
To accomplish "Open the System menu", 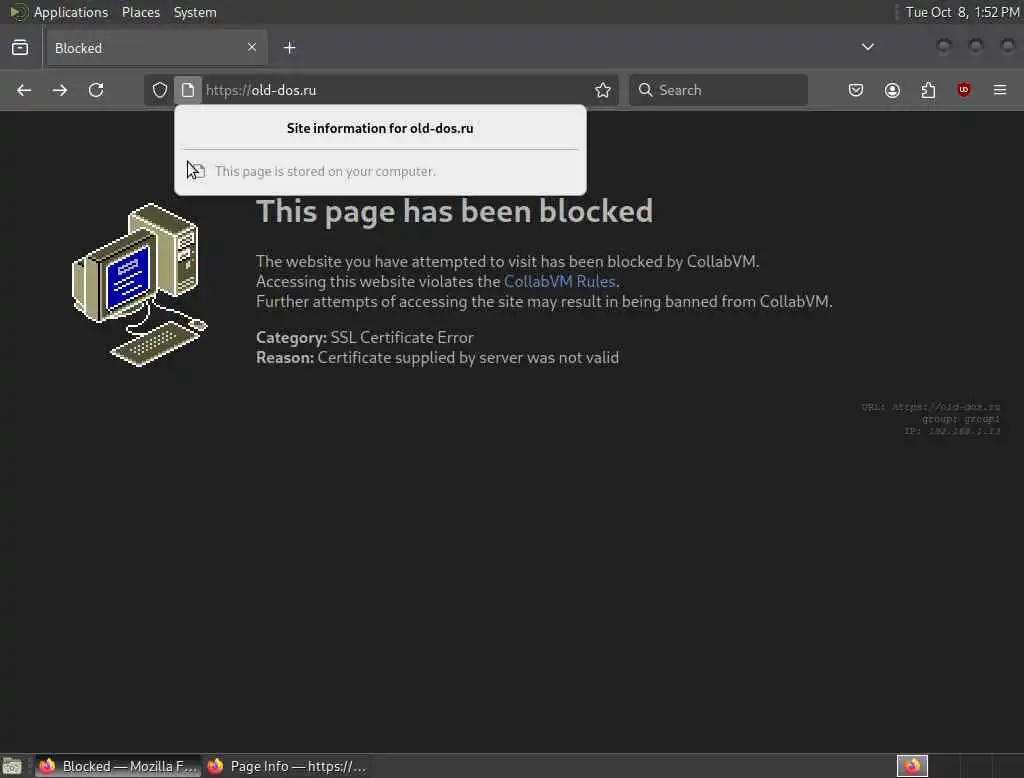I will [x=195, y=12].
